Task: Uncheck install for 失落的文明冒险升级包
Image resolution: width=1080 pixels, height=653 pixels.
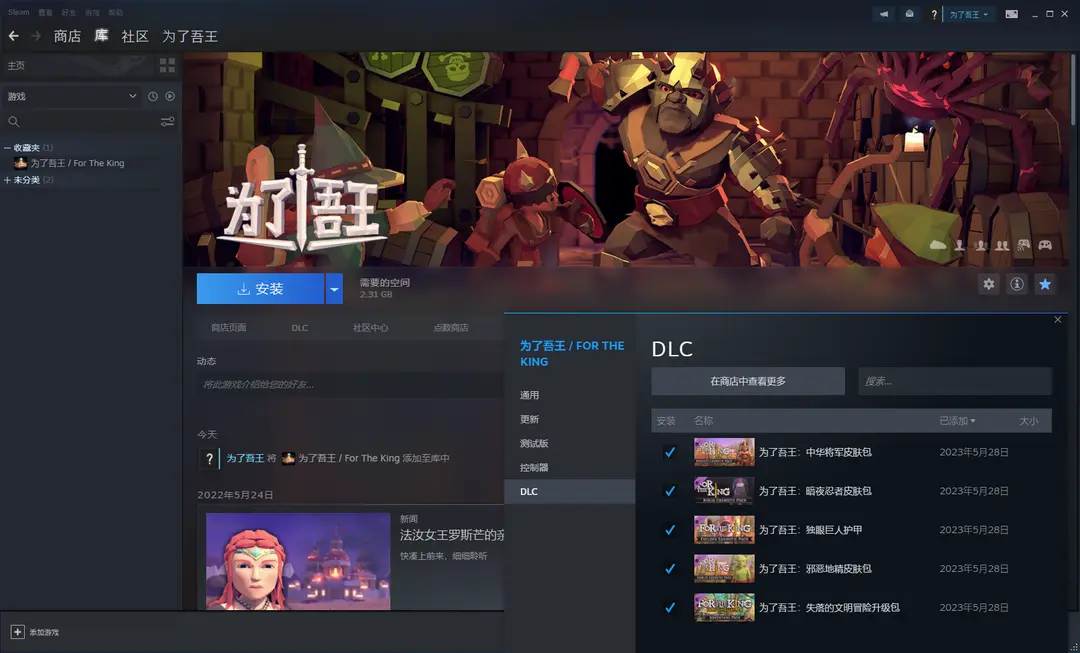Action: coord(669,608)
